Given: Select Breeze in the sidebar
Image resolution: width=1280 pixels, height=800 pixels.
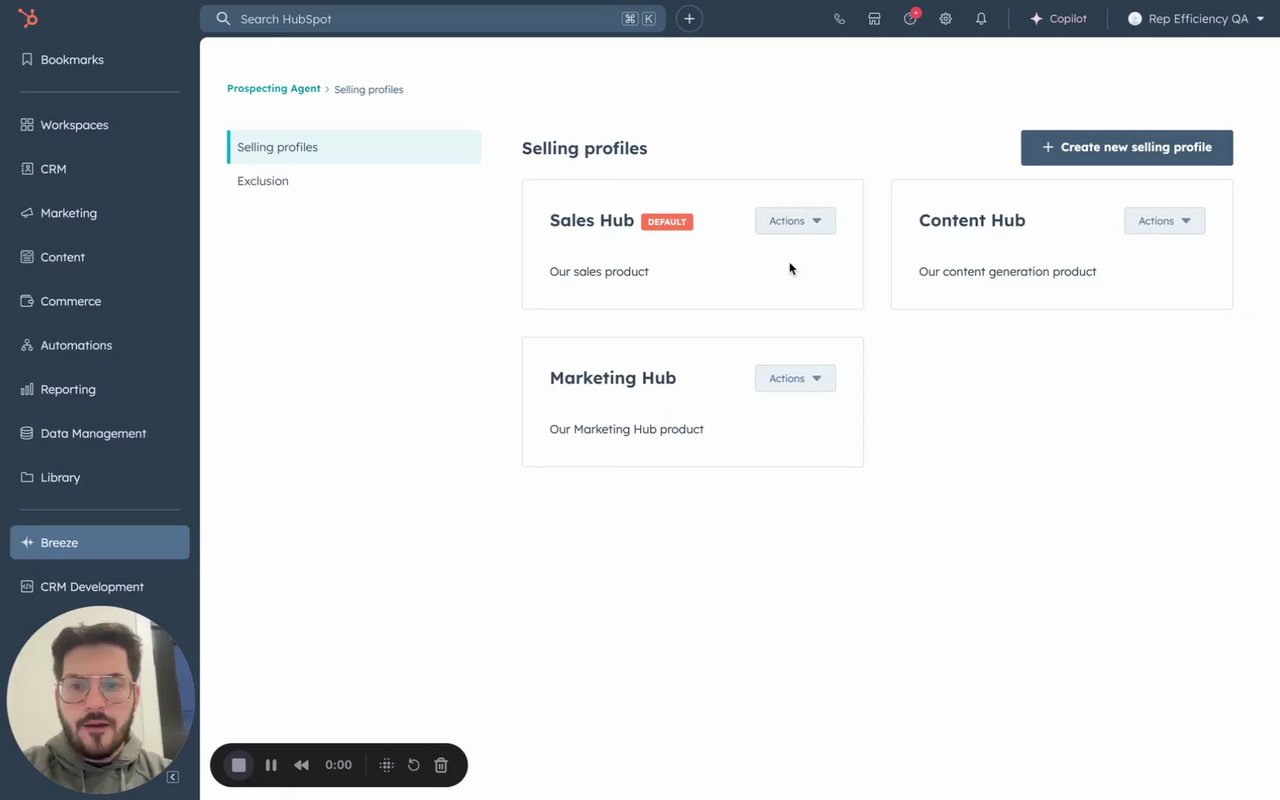Looking at the screenshot, I should point(100,542).
